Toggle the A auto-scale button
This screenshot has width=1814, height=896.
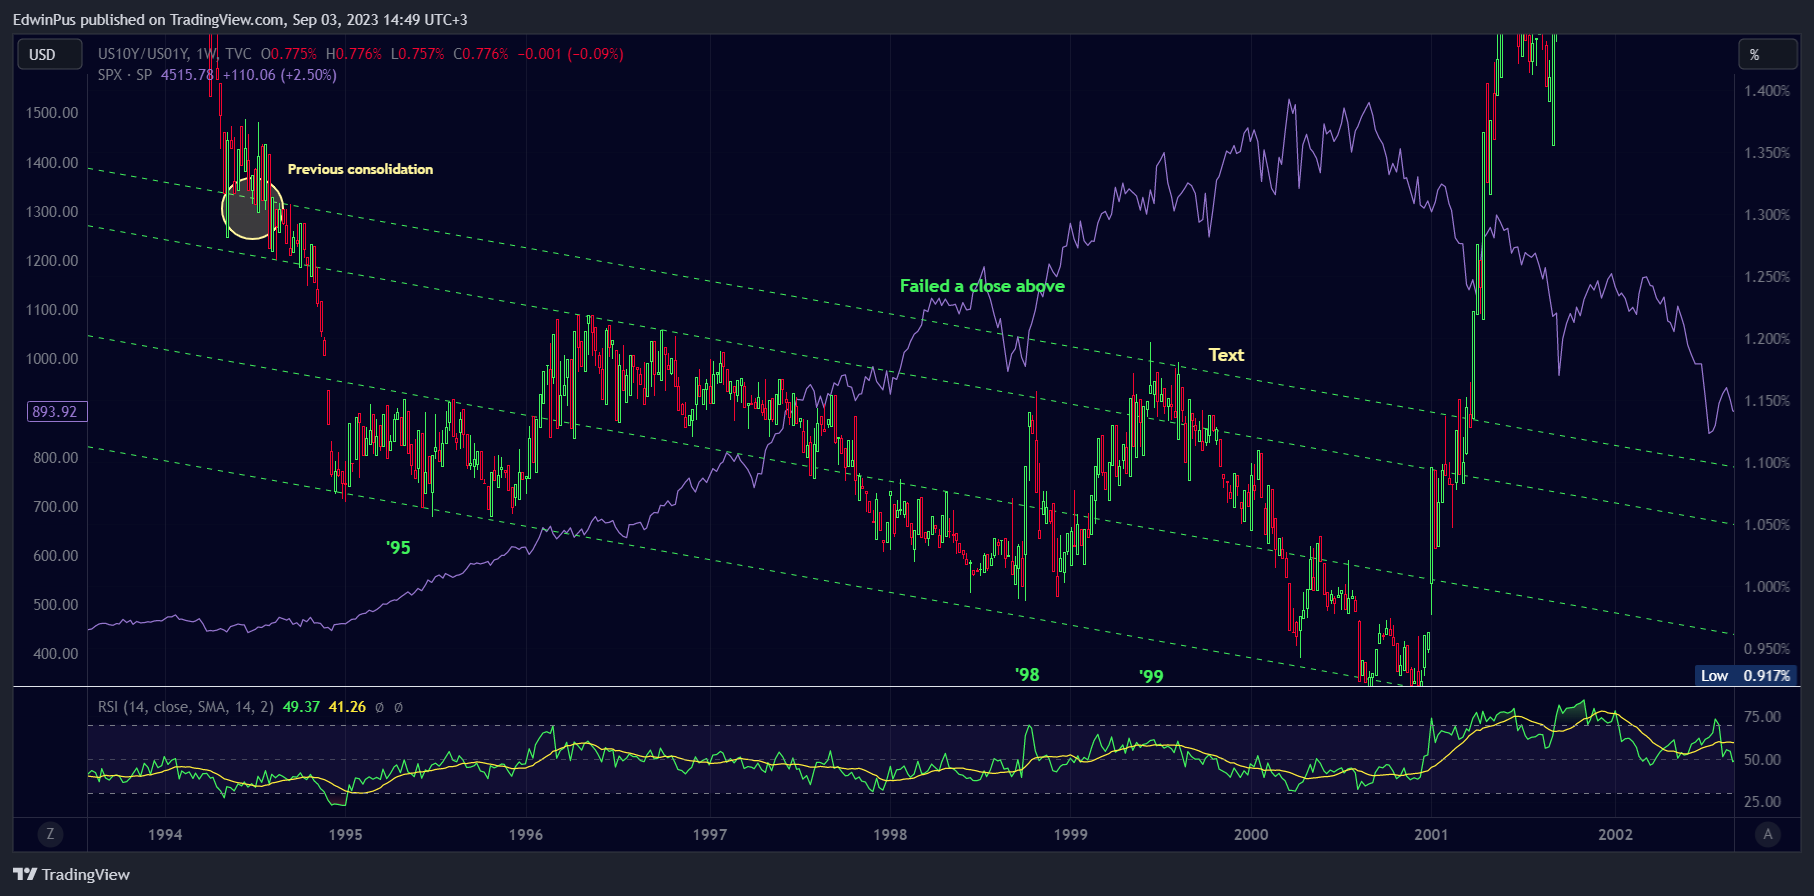tap(1768, 834)
